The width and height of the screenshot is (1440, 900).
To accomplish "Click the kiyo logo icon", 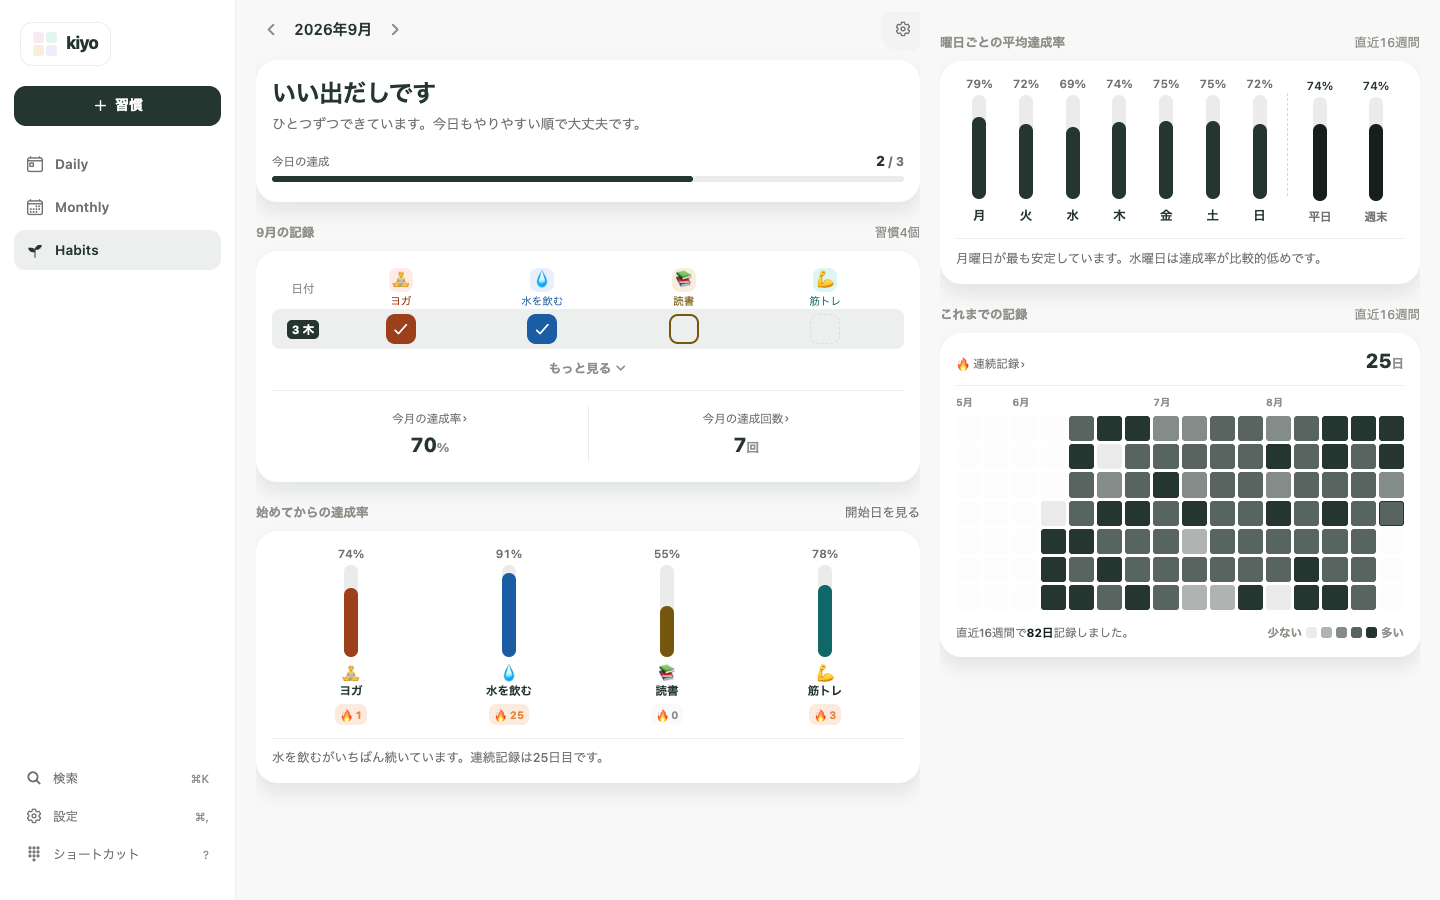I will (45, 44).
